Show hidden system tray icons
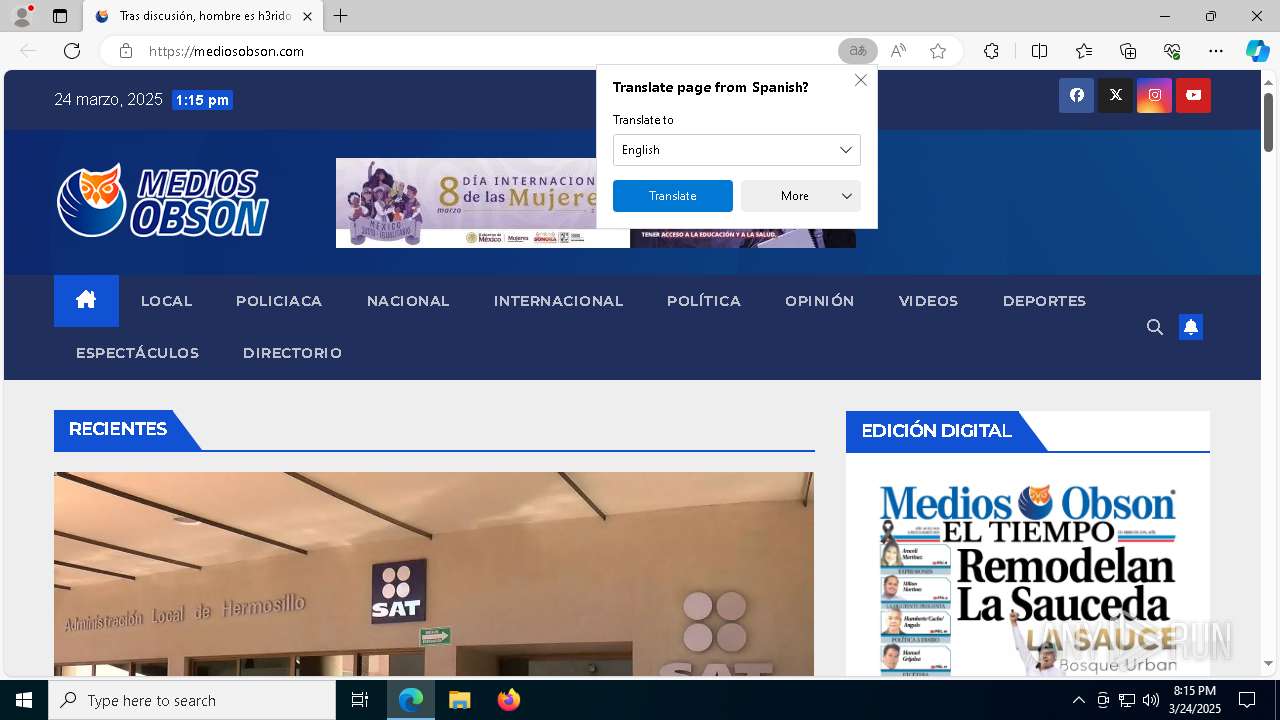The image size is (1280, 720). pyautogui.click(x=1078, y=700)
